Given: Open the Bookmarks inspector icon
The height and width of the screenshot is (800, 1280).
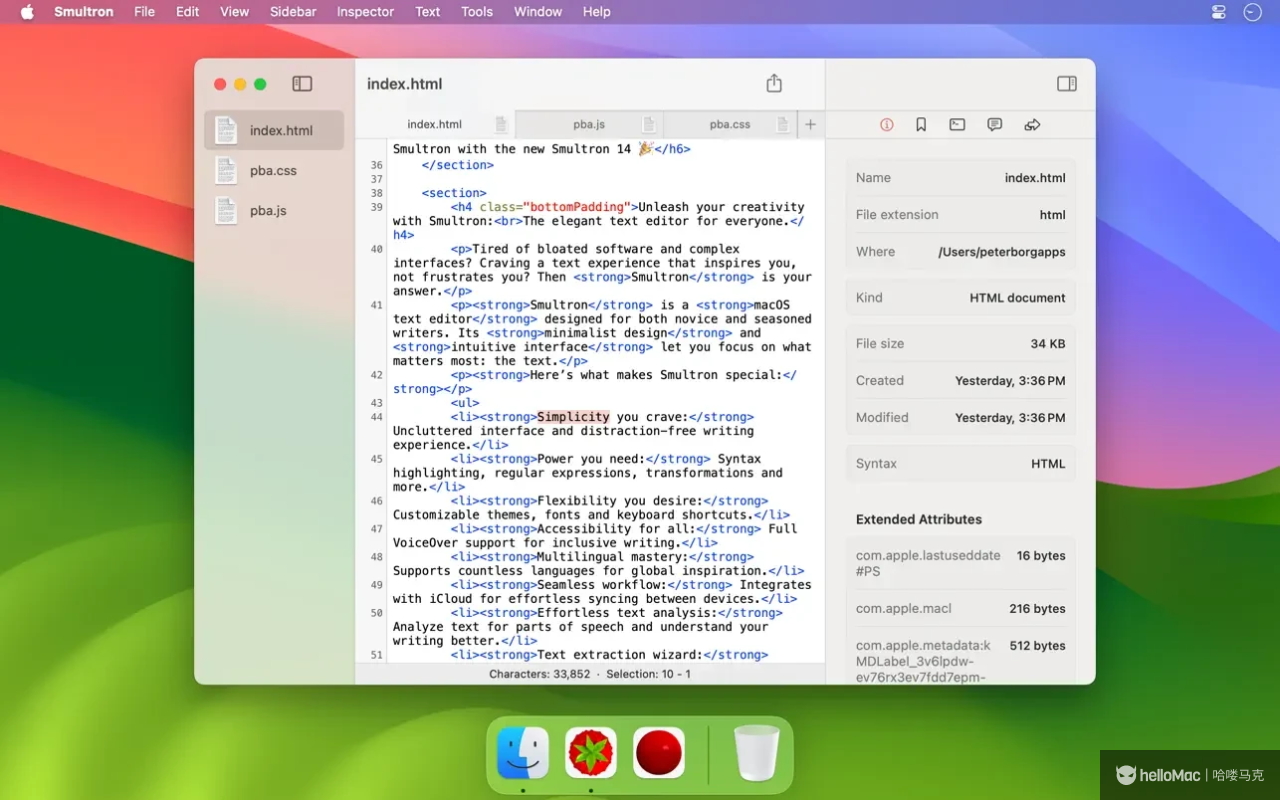Looking at the screenshot, I should click(x=921, y=125).
